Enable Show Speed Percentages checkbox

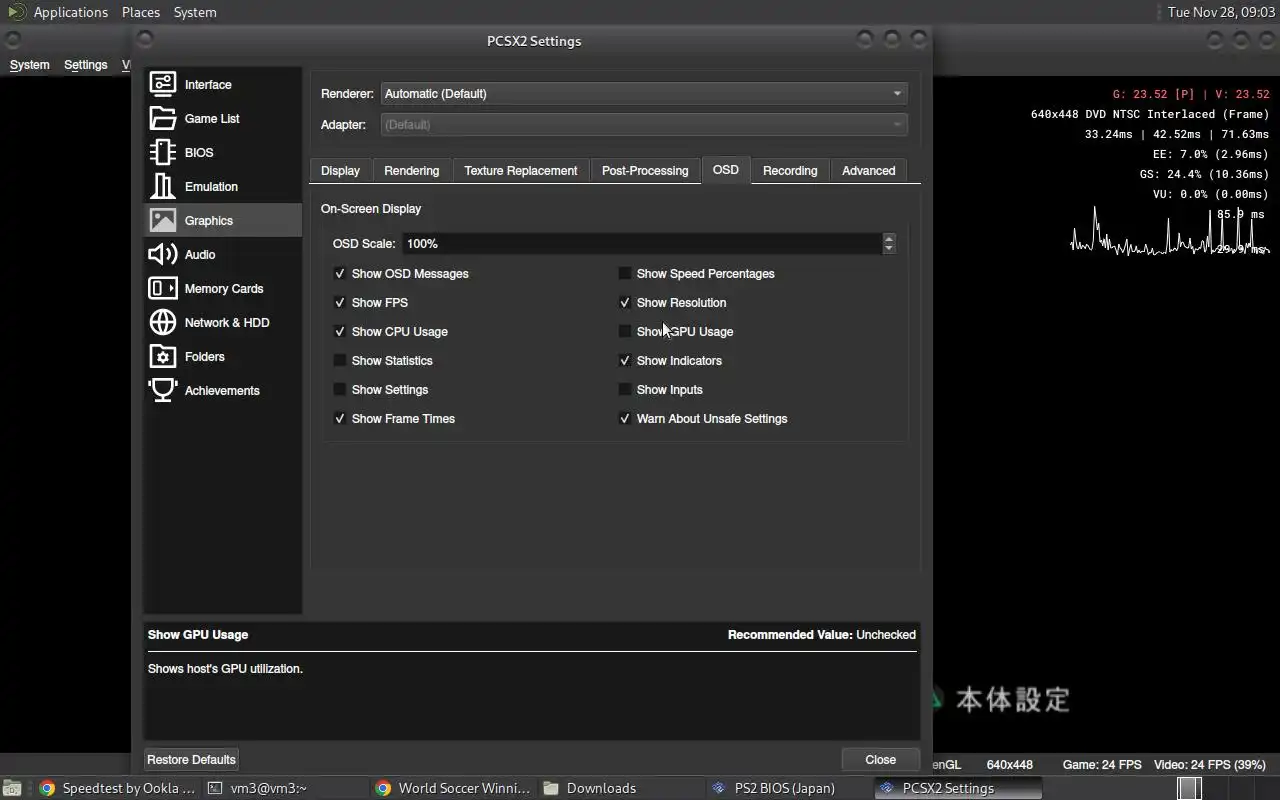pos(625,273)
